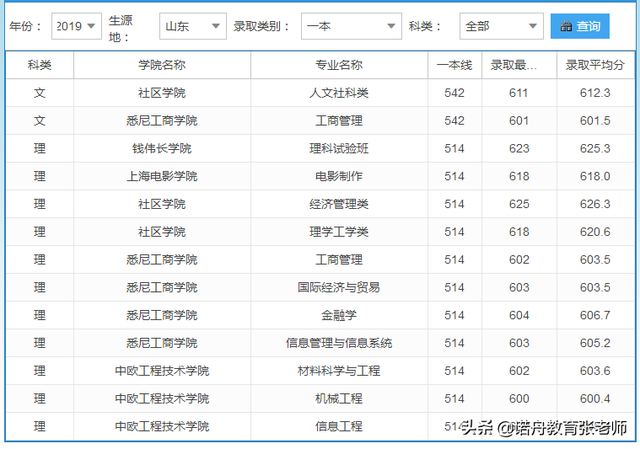Viewport: 640px width, 449px height.
Task: Sort by the 一本线 column header
Action: 454,65
